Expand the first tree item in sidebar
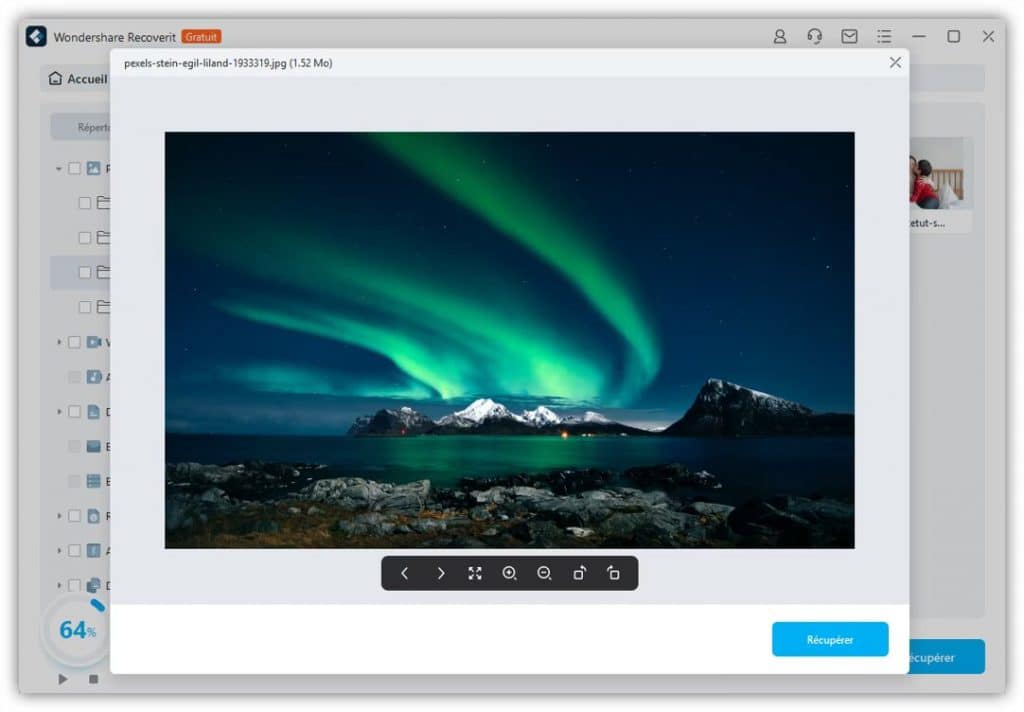Image resolution: width=1024 pixels, height=712 pixels. pos(57,168)
